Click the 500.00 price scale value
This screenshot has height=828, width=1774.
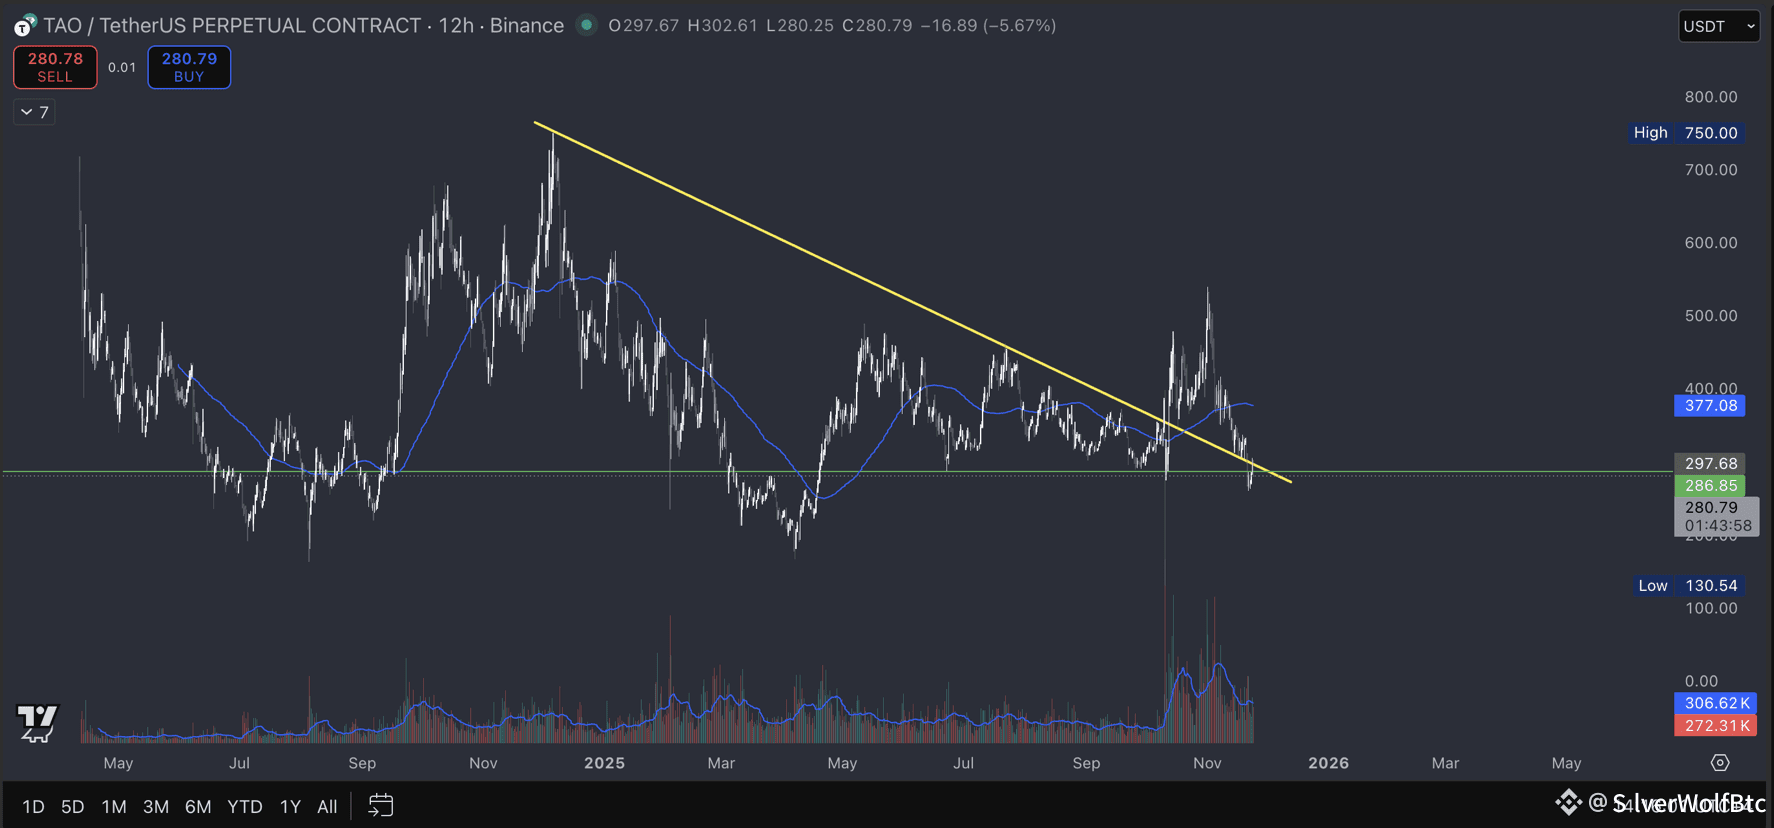tap(1711, 315)
